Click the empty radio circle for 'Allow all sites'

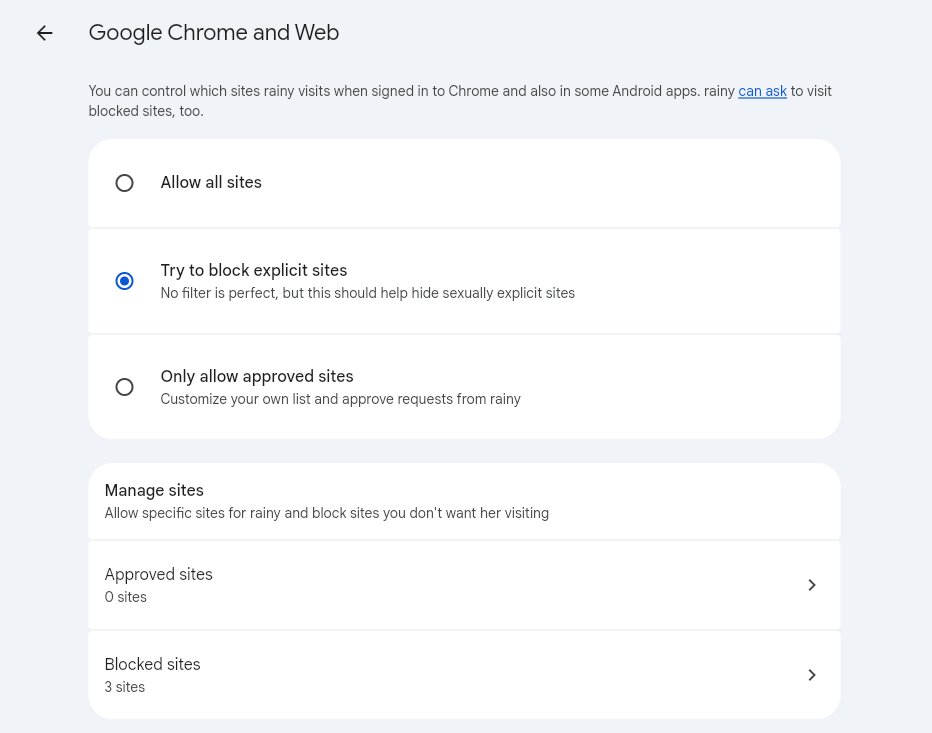[x=124, y=183]
